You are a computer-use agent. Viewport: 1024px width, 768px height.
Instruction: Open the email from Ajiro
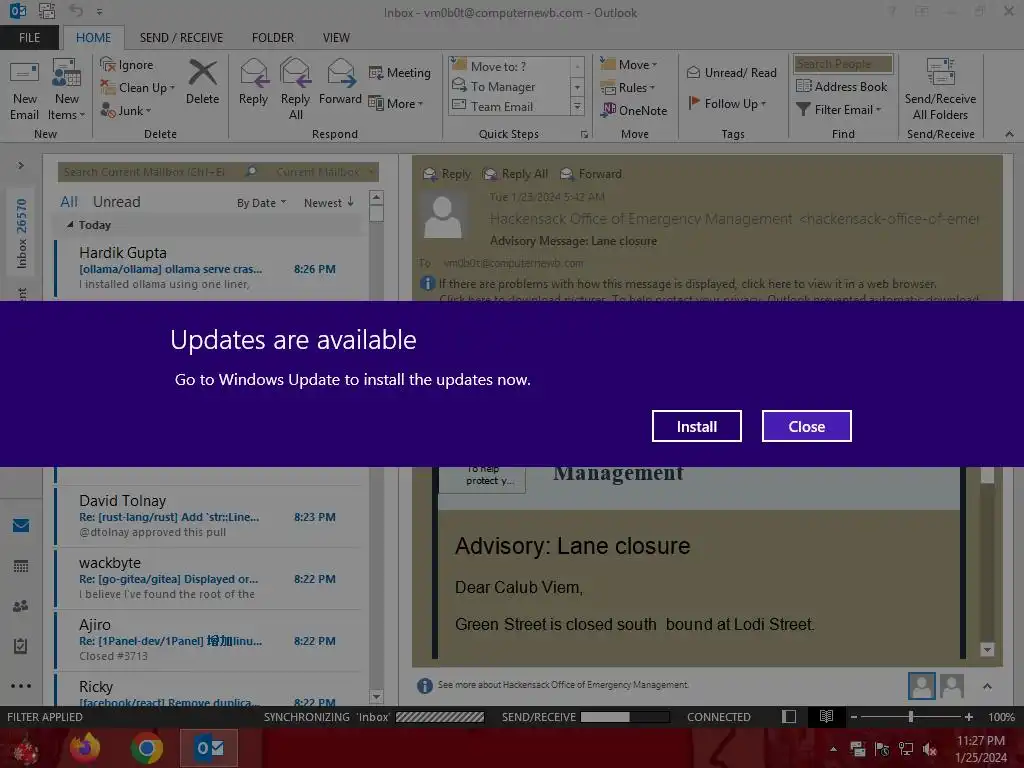click(x=208, y=640)
